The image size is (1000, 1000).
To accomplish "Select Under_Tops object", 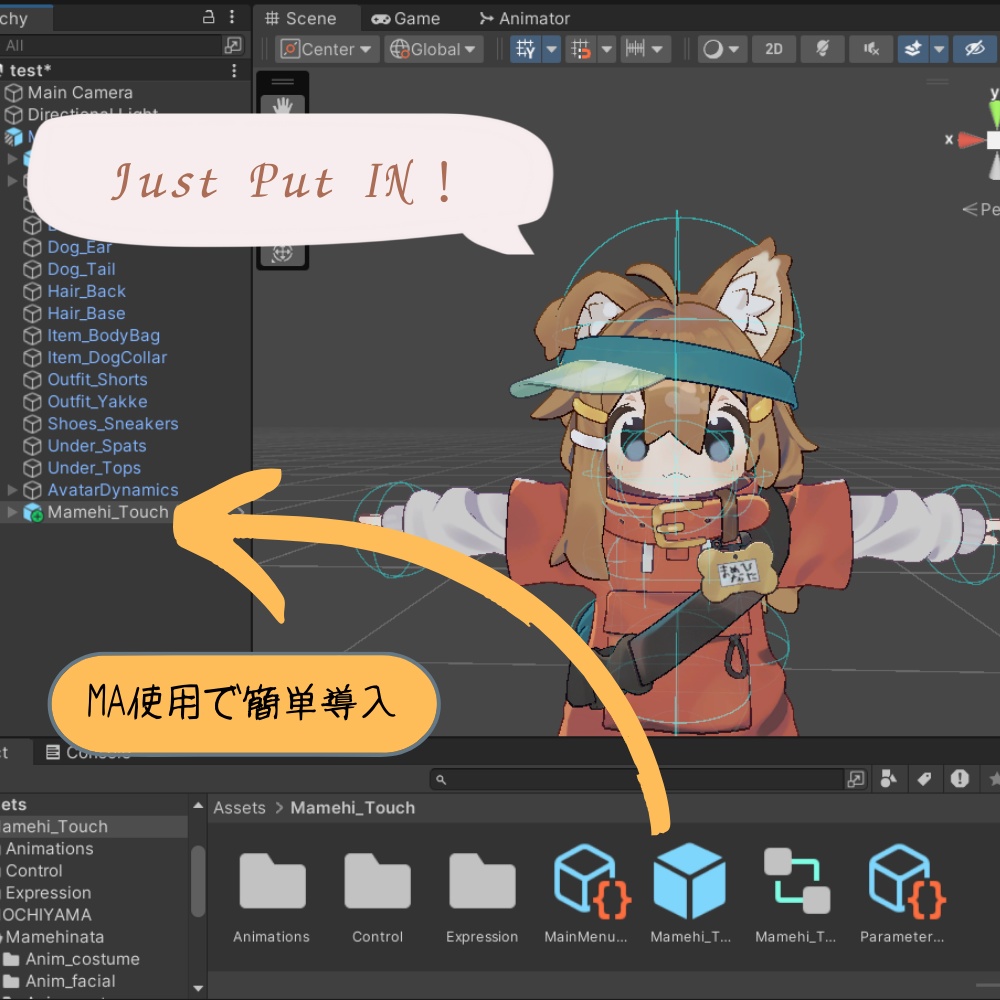I will tap(94, 468).
